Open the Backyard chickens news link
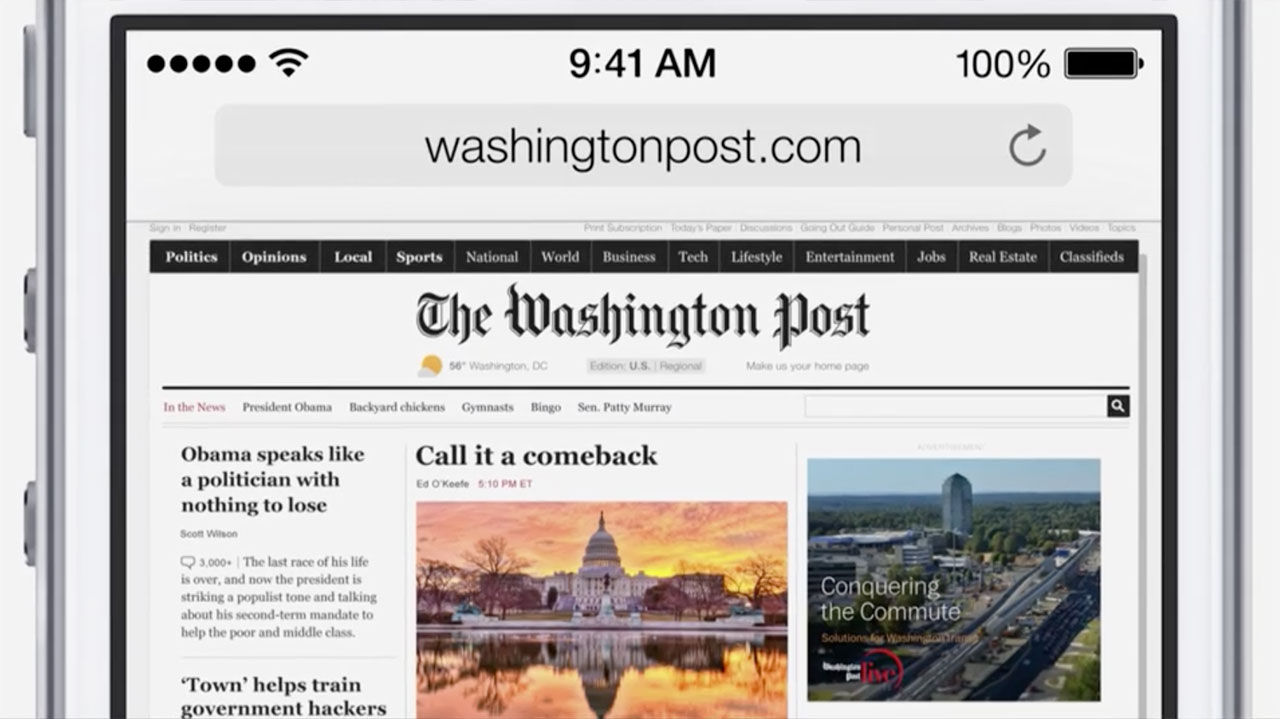This screenshot has height=719, width=1280. 397,407
